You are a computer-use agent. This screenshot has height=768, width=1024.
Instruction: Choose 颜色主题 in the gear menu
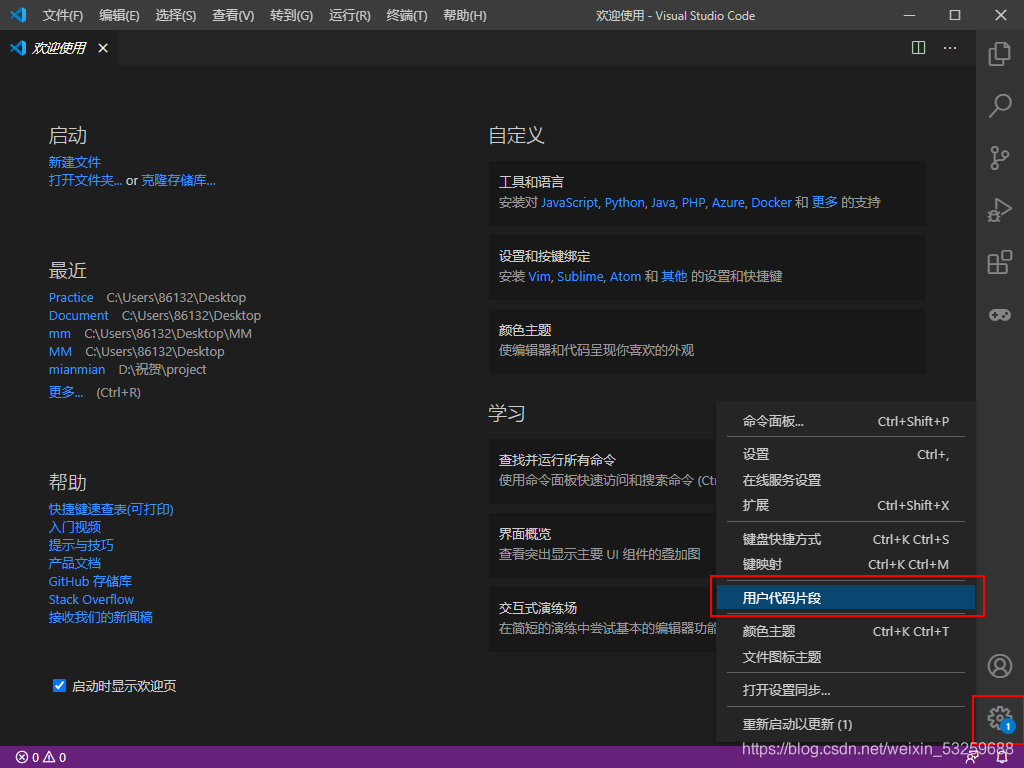click(x=846, y=632)
